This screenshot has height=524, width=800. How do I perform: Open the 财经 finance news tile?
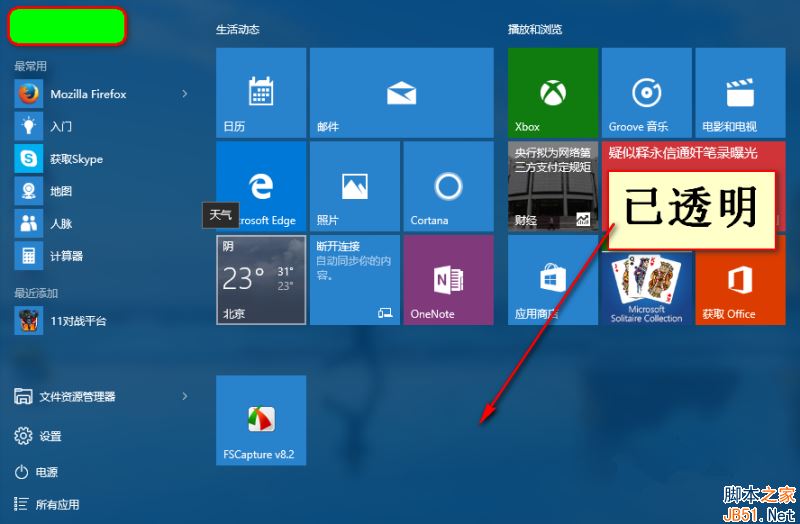[553, 186]
